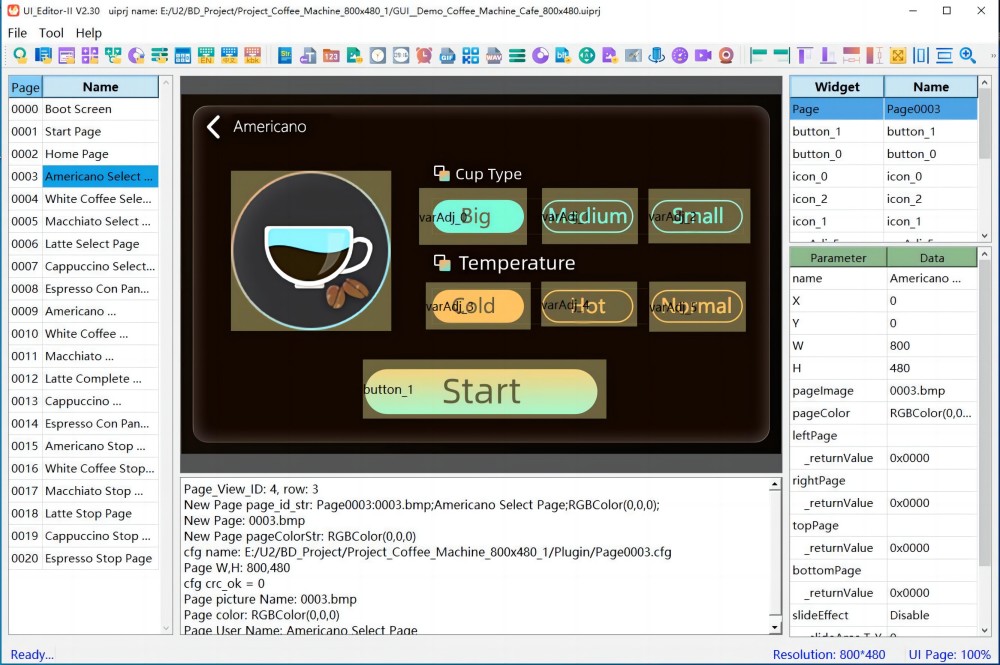Select the coffee cup image on canvas
Viewport: 1000px width, 665px height.
point(311,251)
